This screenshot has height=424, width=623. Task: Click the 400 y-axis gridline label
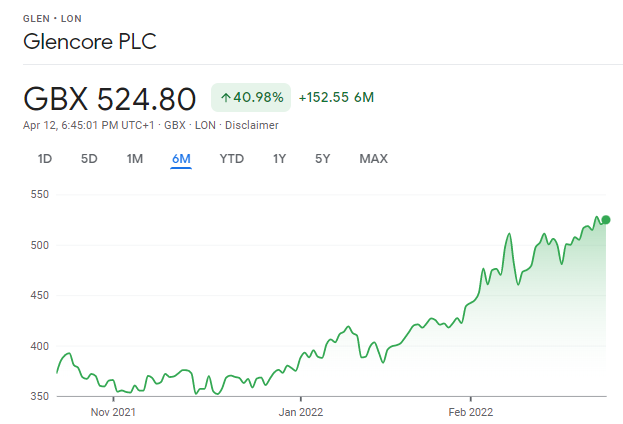click(40, 346)
